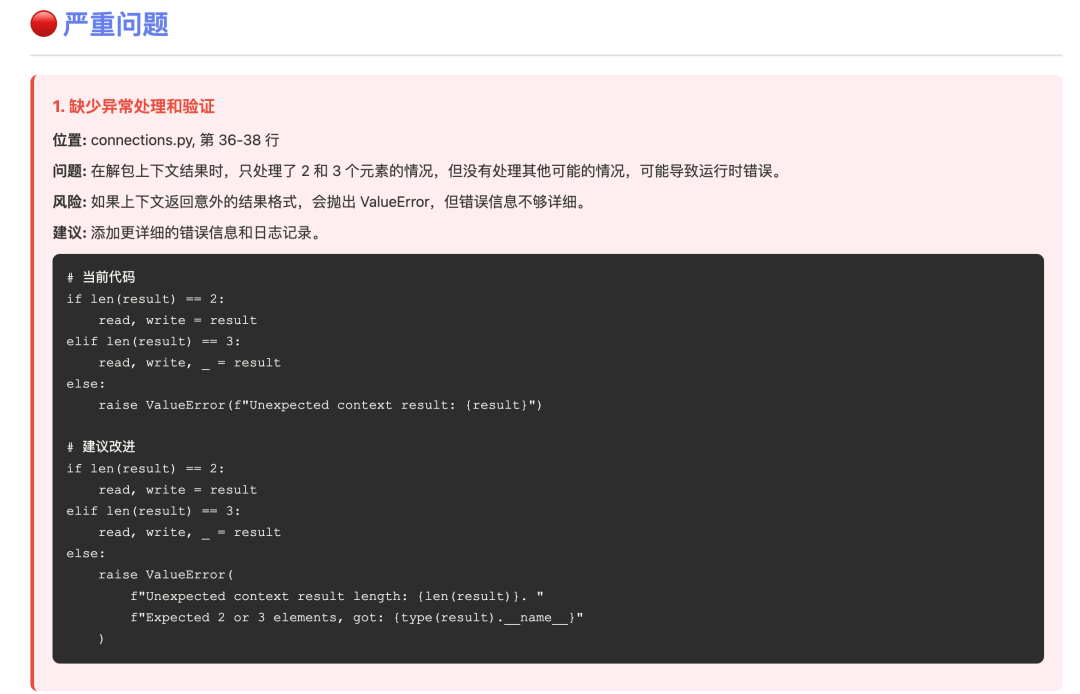Click the connections.py file location text
Viewport: 1080px width, 694px height.
[185, 139]
